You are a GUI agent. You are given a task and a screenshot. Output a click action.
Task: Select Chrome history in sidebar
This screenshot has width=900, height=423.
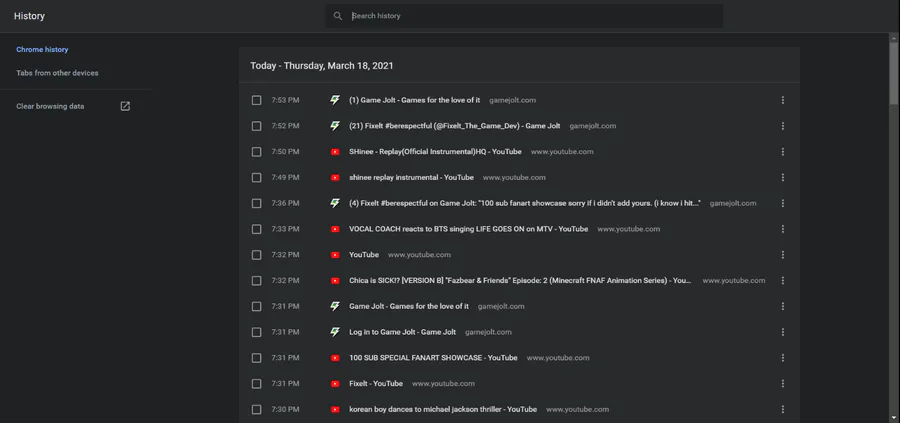click(x=42, y=49)
